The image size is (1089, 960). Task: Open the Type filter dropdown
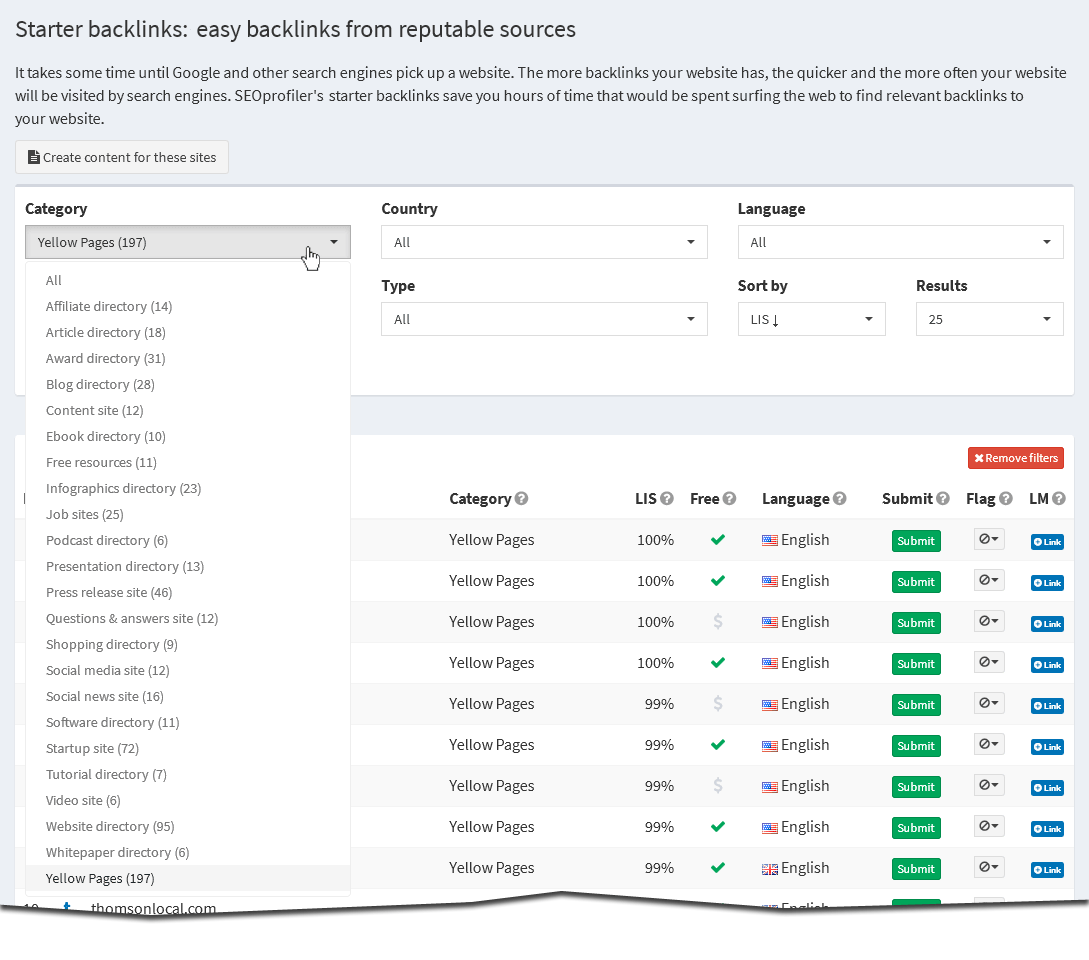(x=544, y=320)
